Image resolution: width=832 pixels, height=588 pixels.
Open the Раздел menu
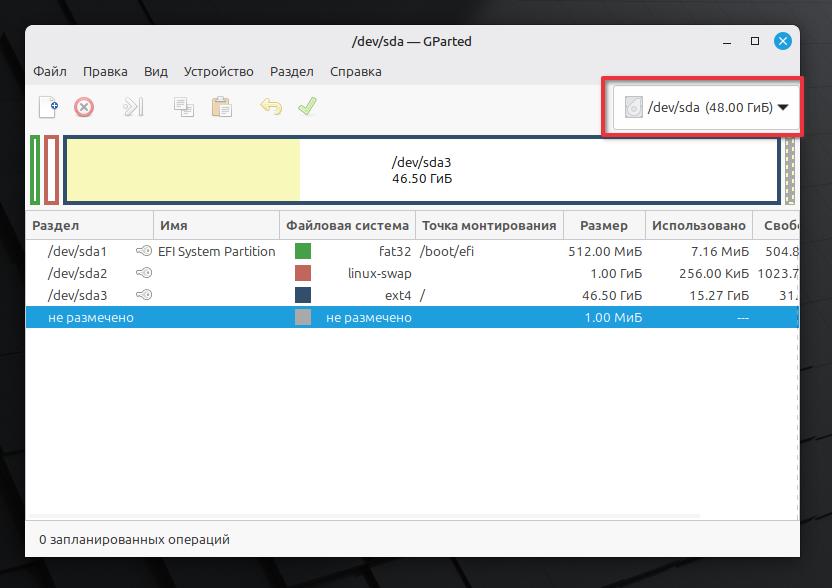pyautogui.click(x=291, y=72)
